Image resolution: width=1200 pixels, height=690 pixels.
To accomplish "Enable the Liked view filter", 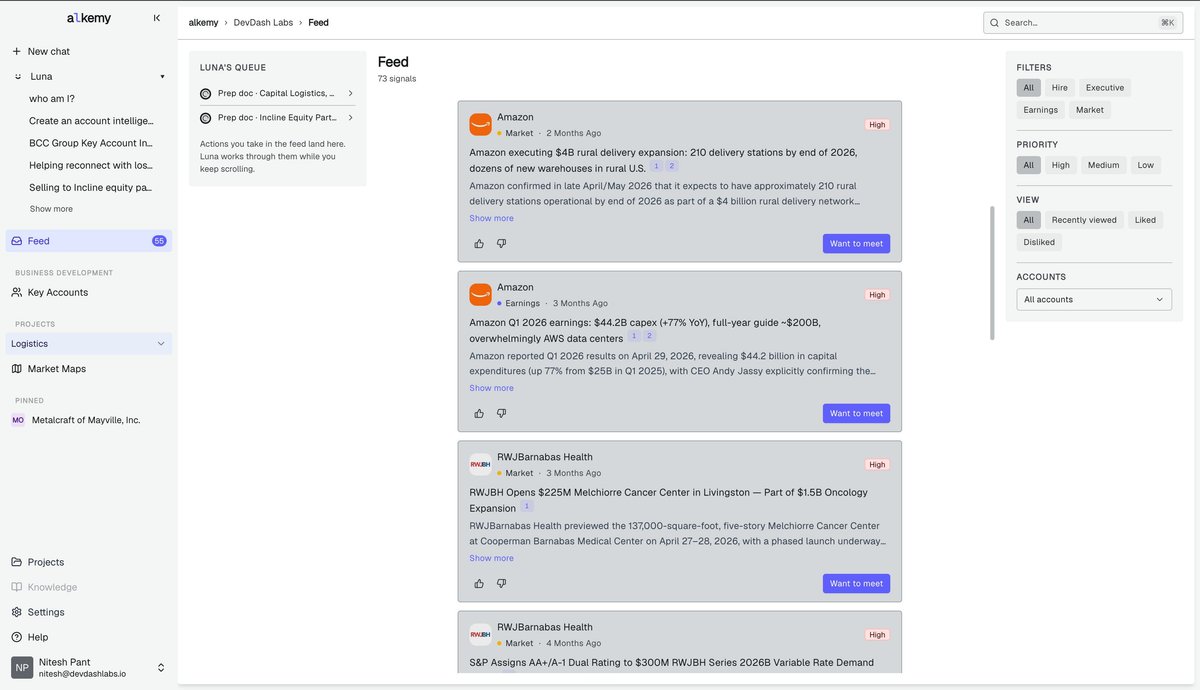I will tap(1145, 220).
